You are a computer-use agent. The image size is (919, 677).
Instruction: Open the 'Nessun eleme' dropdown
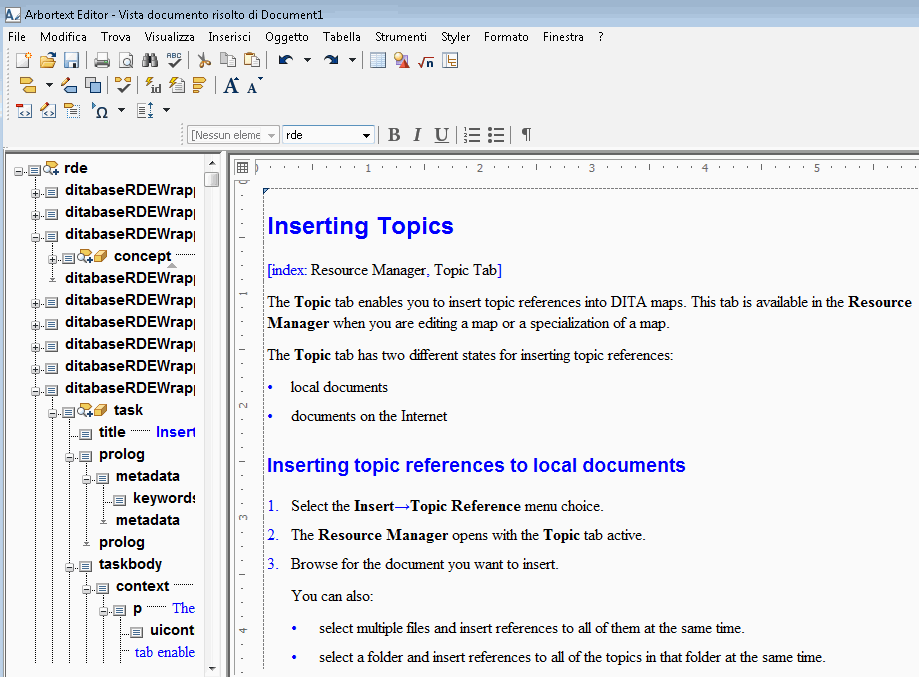234,135
